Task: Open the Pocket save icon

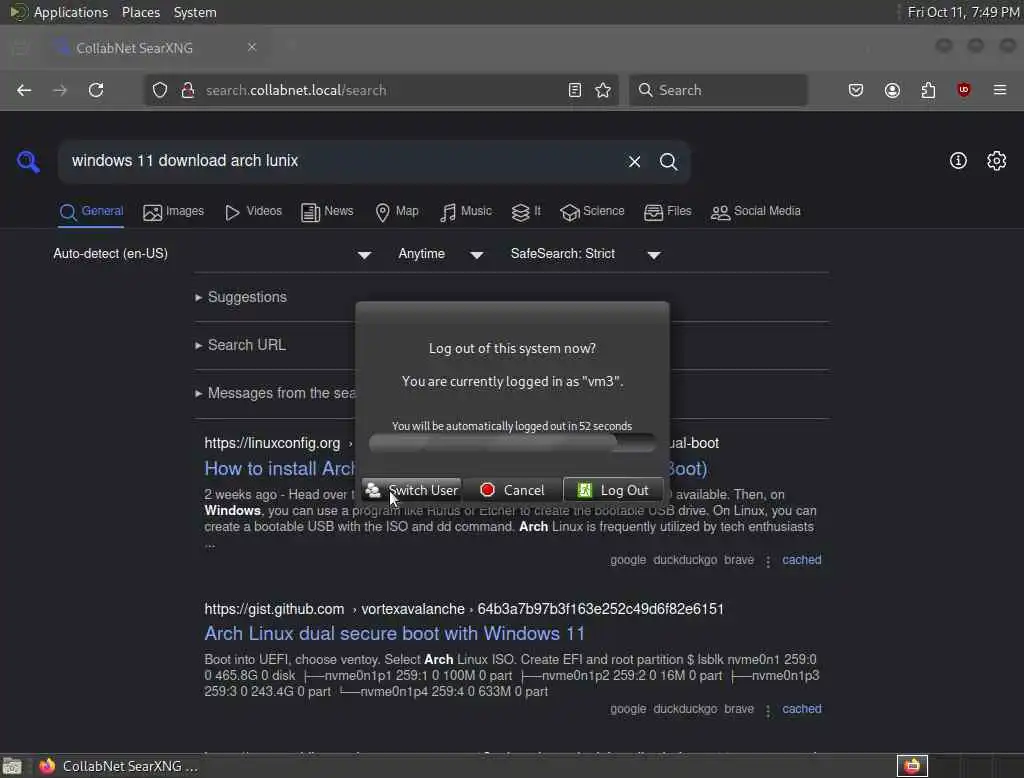Action: [x=856, y=90]
